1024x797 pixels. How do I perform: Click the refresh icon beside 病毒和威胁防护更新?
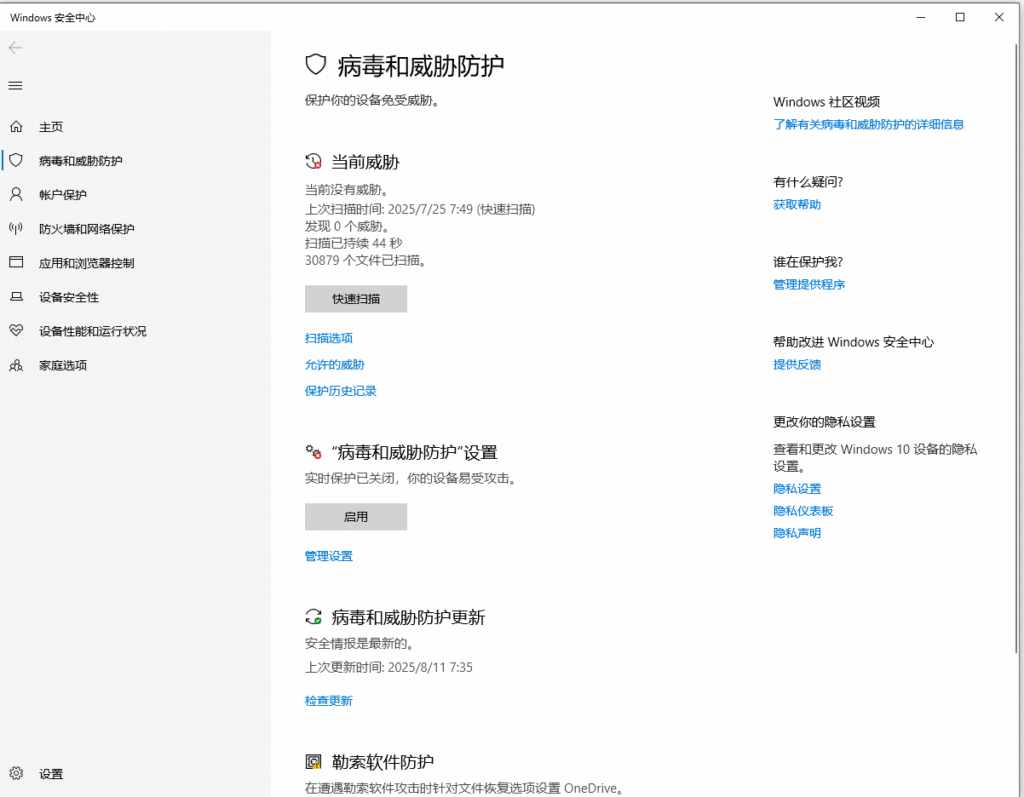(313, 617)
